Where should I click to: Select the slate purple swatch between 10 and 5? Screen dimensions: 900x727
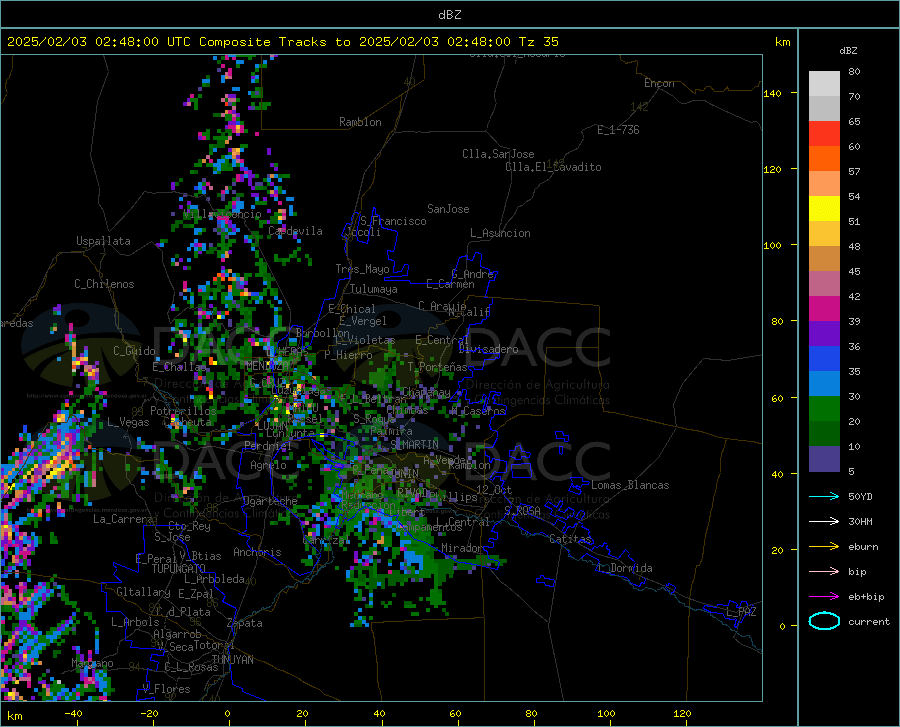tap(824, 459)
